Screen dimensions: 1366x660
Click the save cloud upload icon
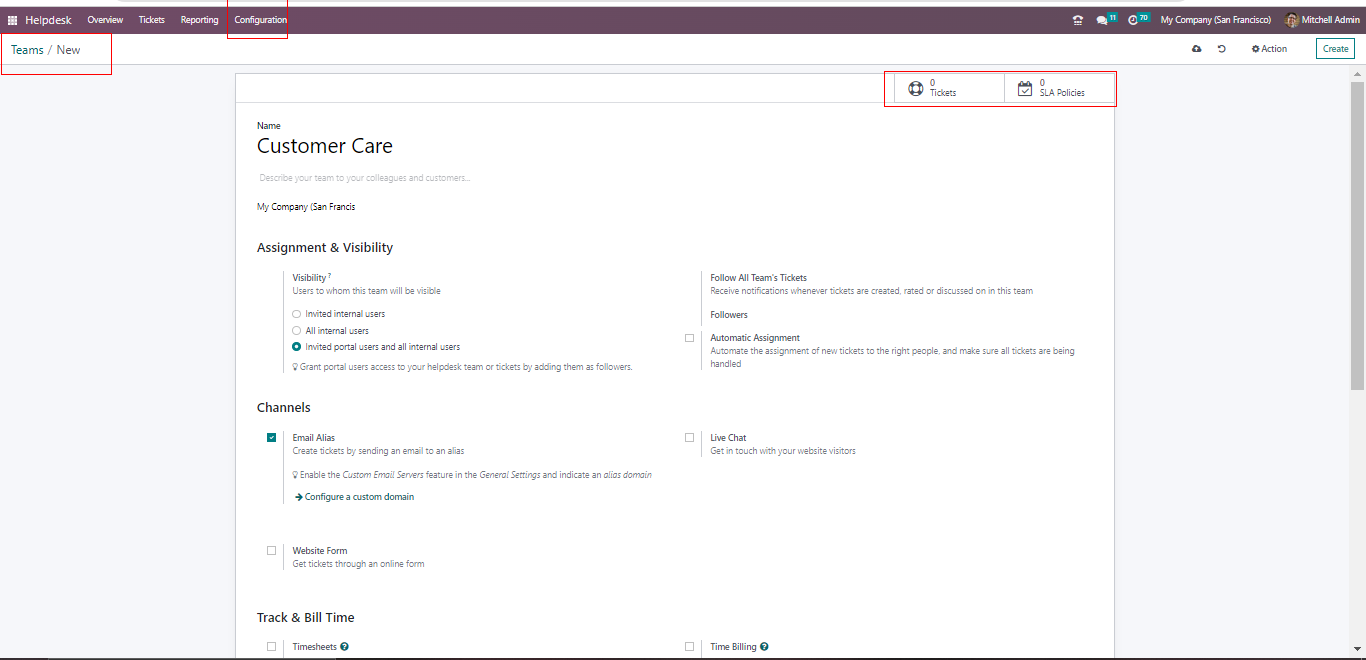point(1196,49)
